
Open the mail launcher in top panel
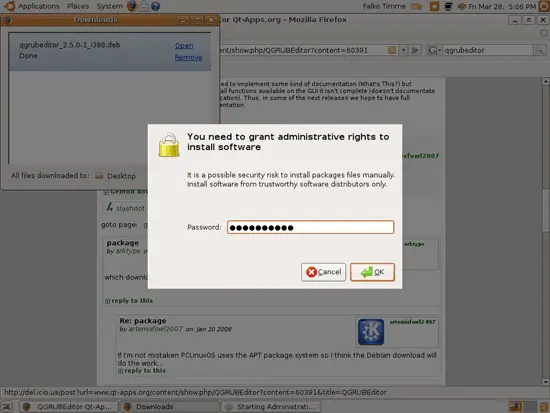pyautogui.click(x=143, y=6)
